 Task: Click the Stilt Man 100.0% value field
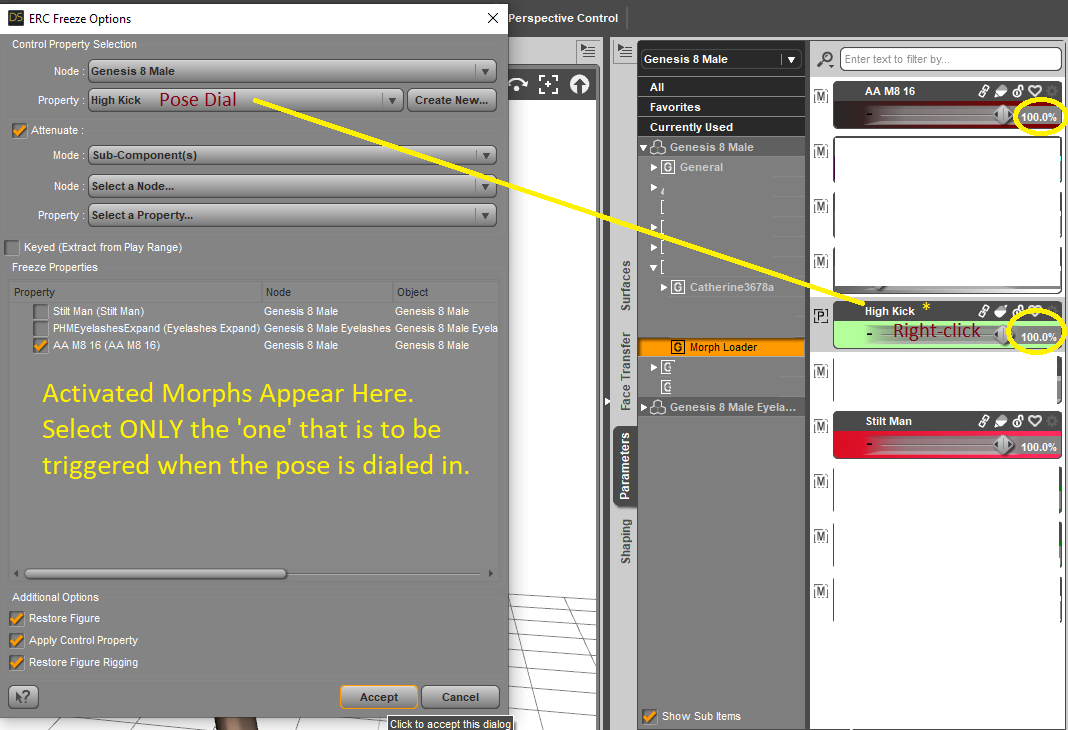pos(1039,447)
